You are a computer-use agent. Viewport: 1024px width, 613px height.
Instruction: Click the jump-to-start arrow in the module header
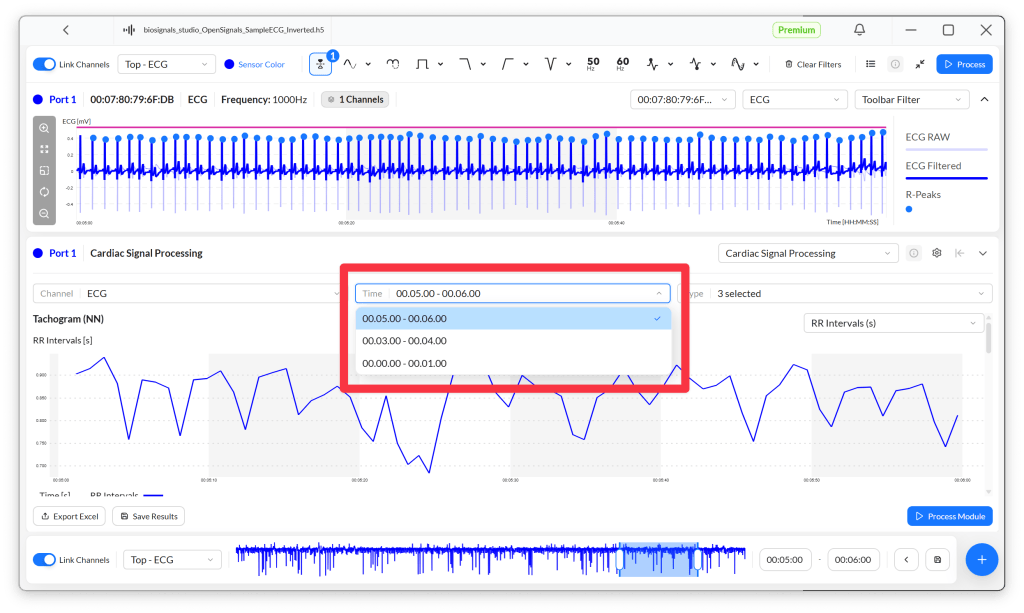(x=959, y=253)
